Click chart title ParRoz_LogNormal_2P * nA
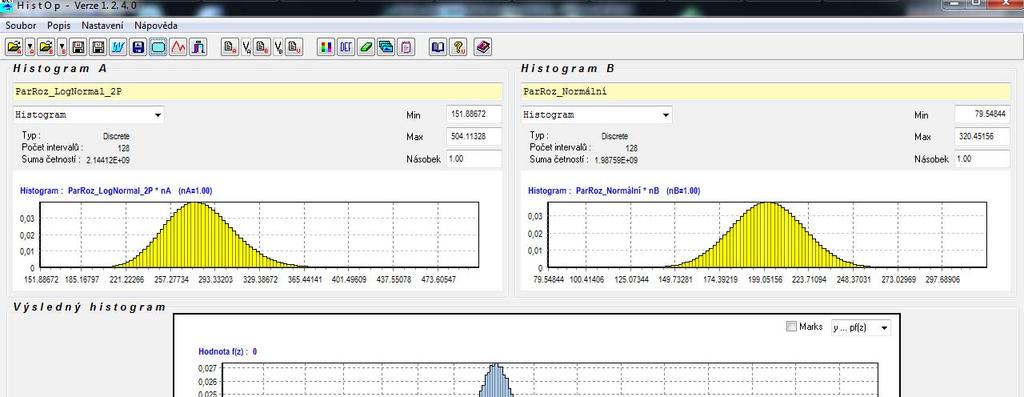This screenshot has width=1024, height=397. (x=120, y=191)
